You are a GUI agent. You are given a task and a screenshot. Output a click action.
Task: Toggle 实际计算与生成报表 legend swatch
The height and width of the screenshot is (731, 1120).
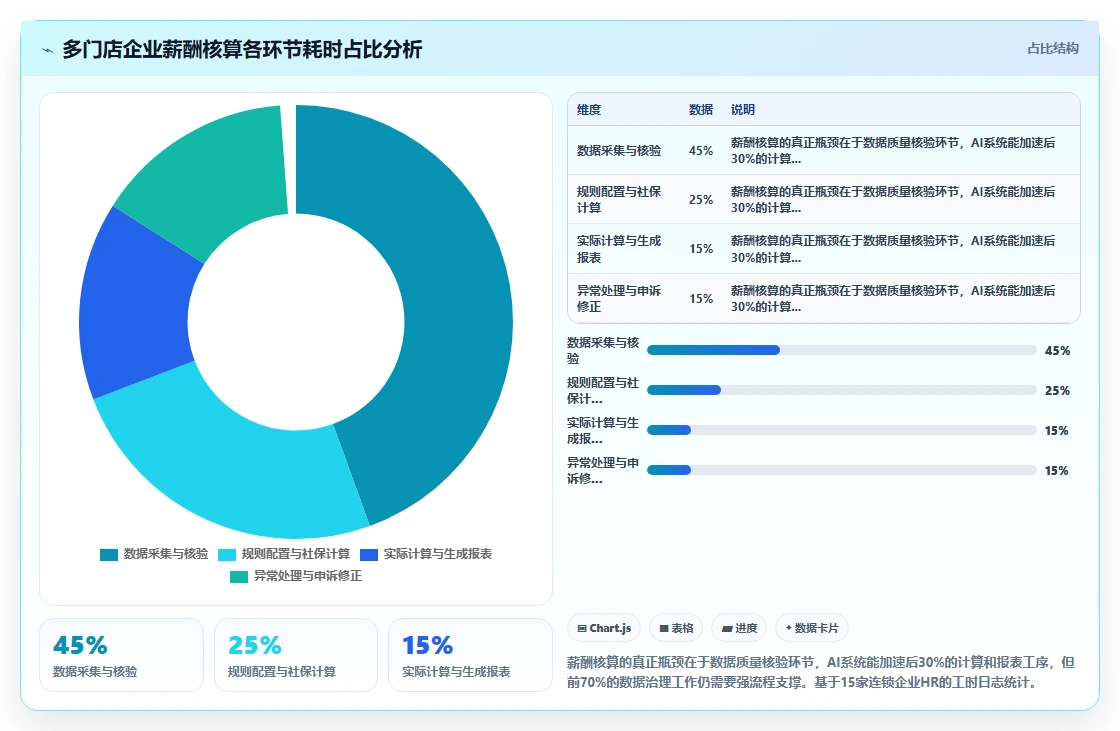point(369,555)
